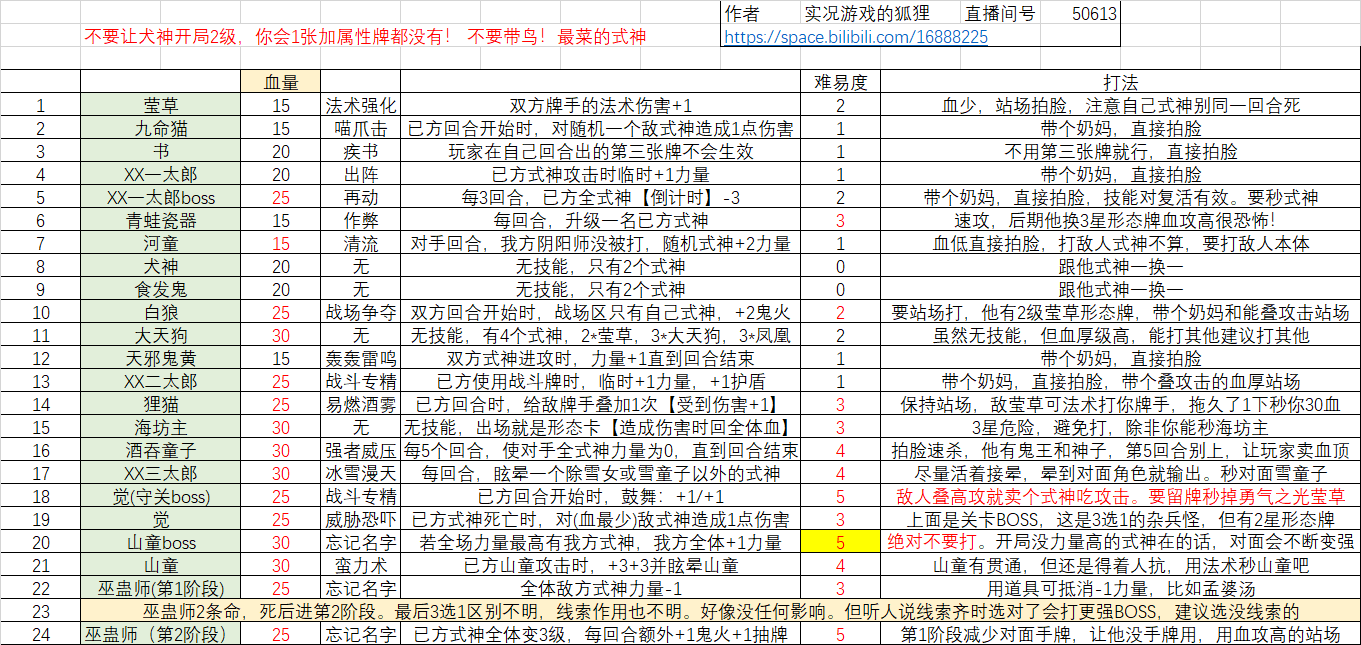Select the "萤草" name cell
The height and width of the screenshot is (645, 1361).
tap(161, 105)
